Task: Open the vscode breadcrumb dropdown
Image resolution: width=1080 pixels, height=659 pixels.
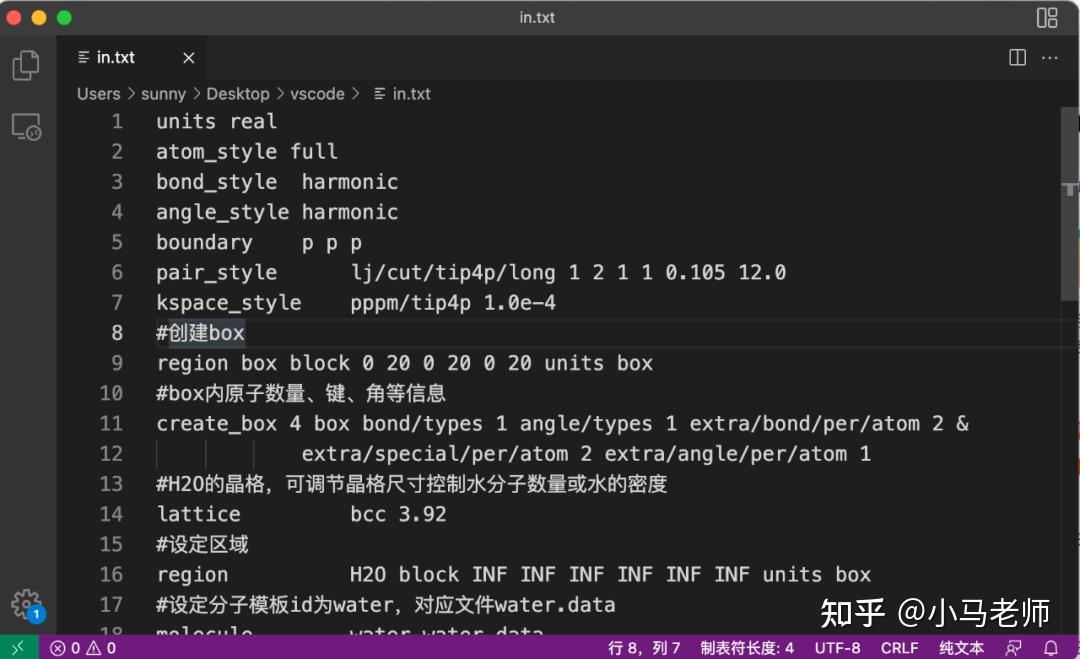Action: click(318, 93)
